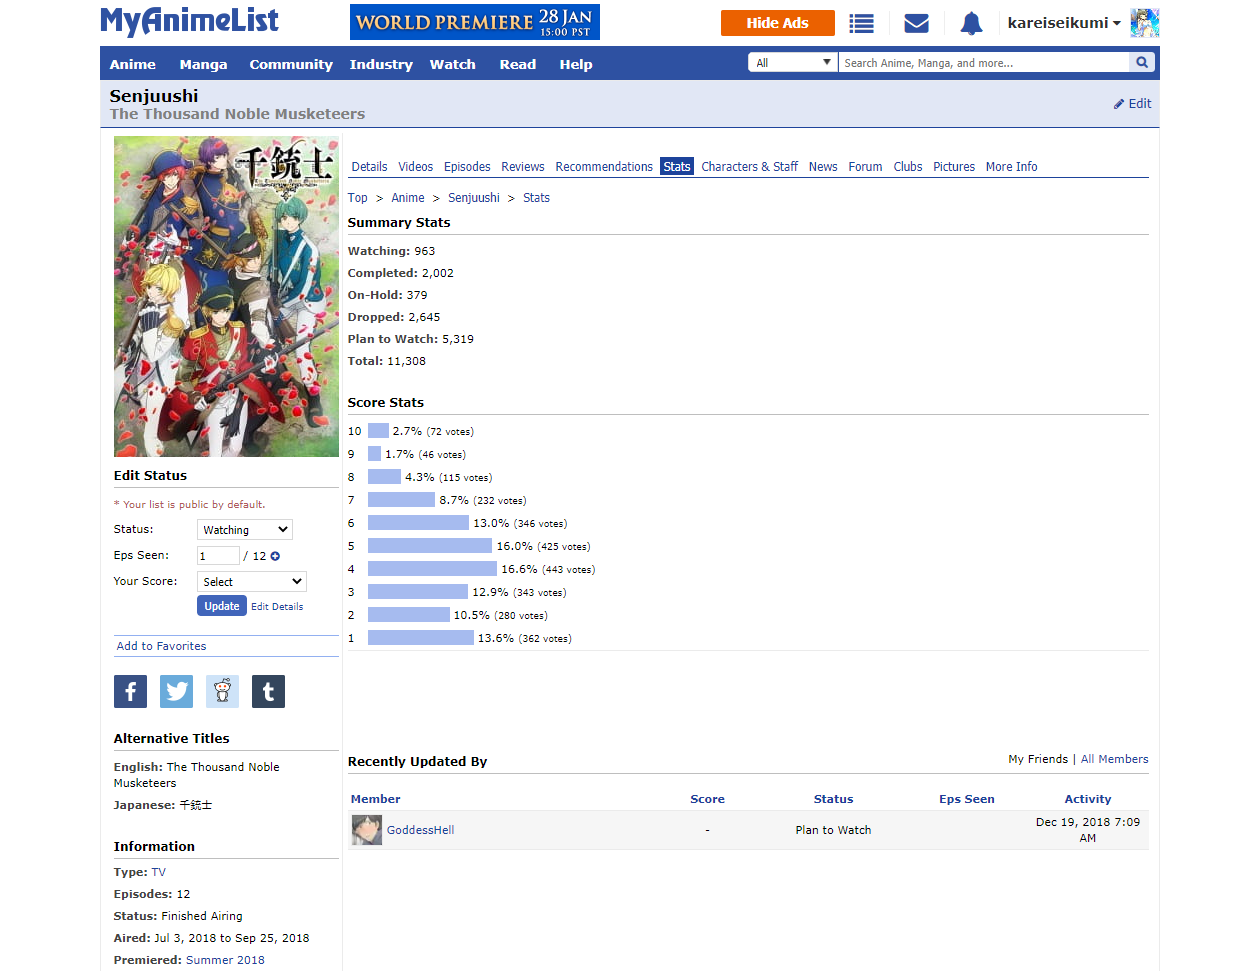Open the anime list icon in header
The width and height of the screenshot is (1256, 971).
point(861,23)
